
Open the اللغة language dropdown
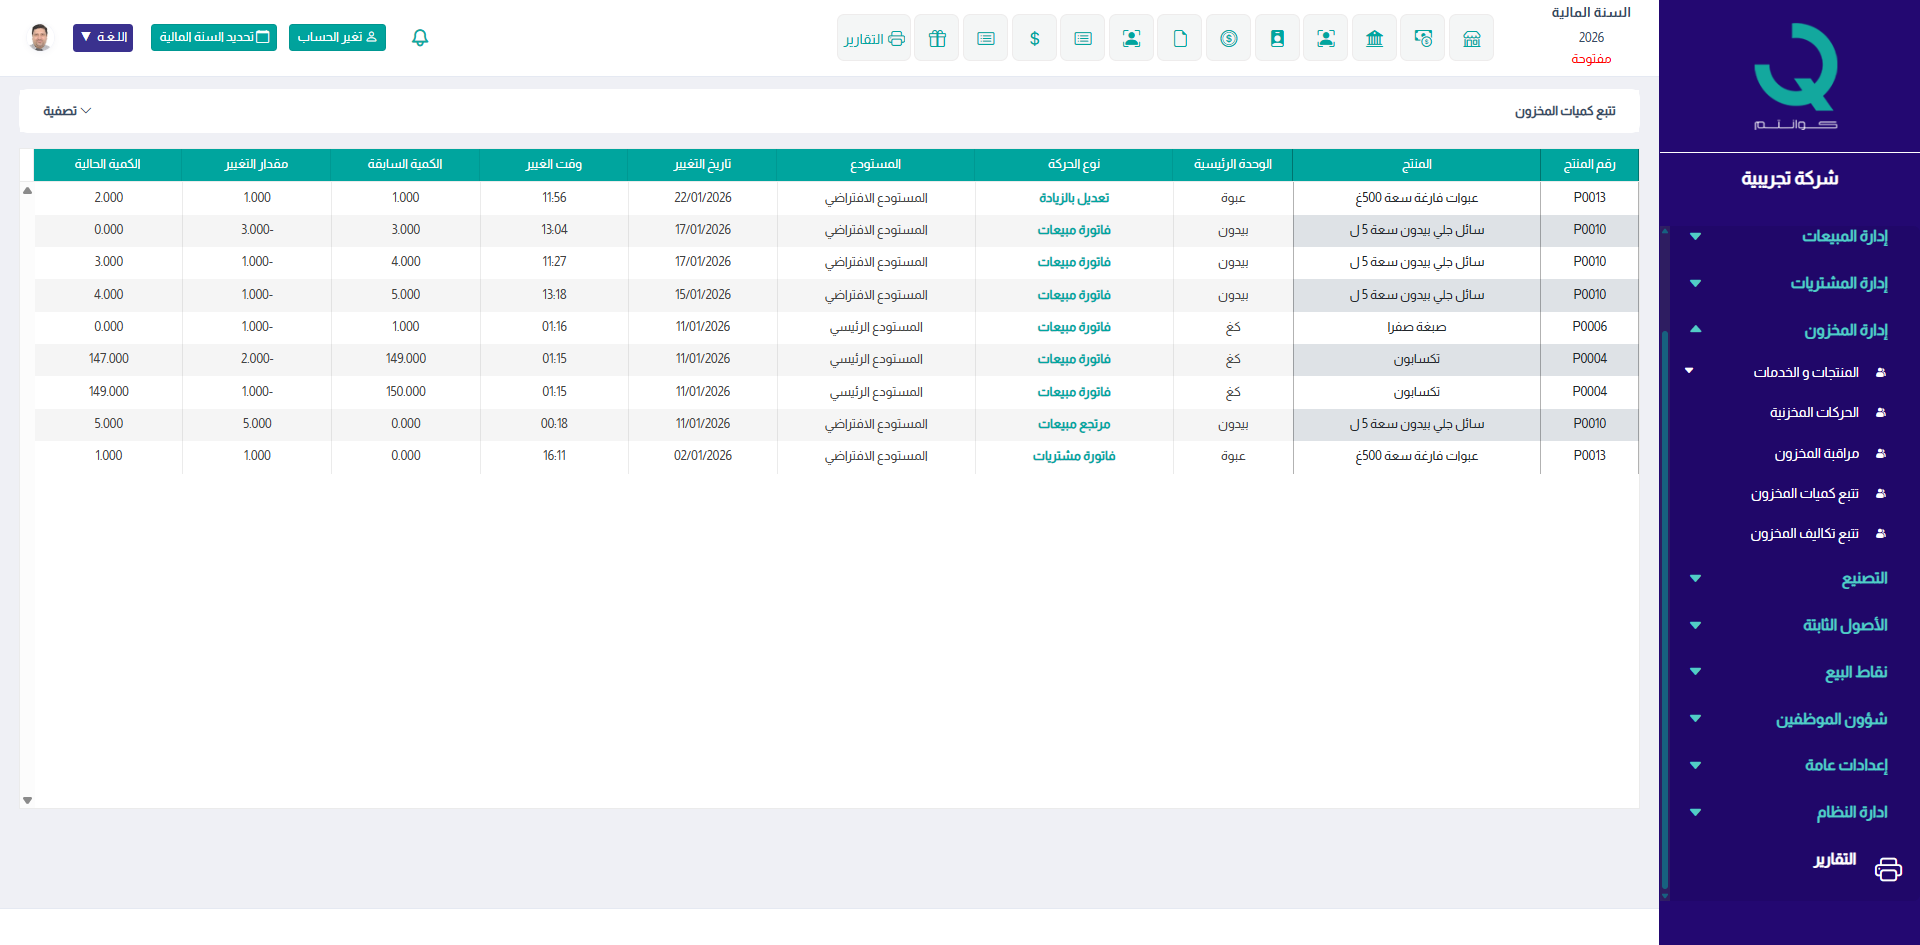(103, 38)
